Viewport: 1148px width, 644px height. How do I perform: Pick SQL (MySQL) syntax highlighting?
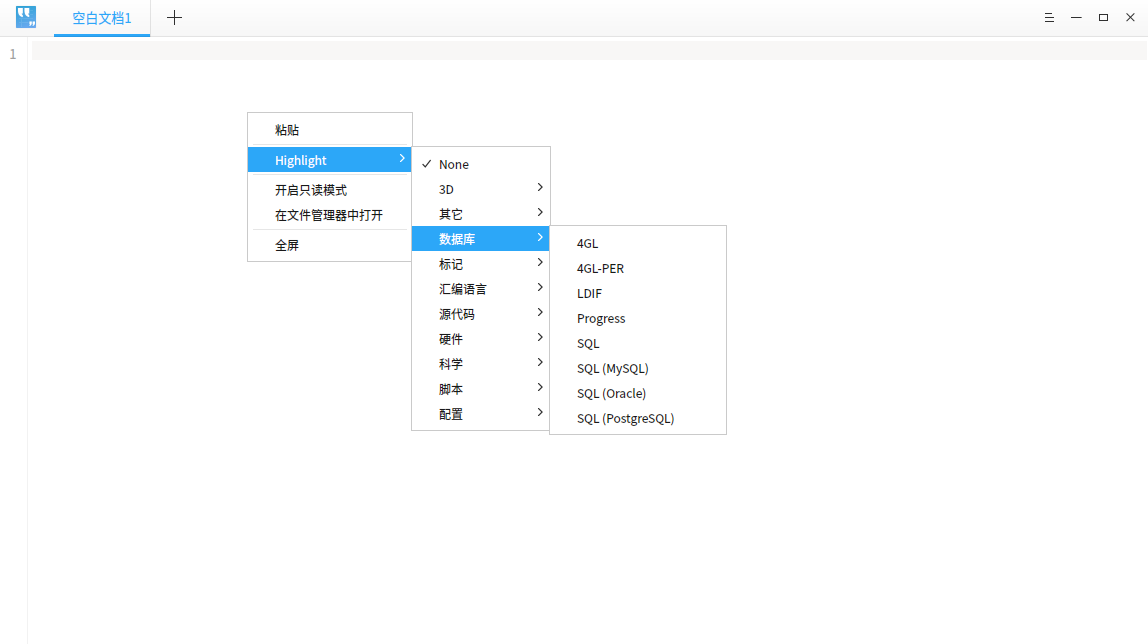coord(638,368)
